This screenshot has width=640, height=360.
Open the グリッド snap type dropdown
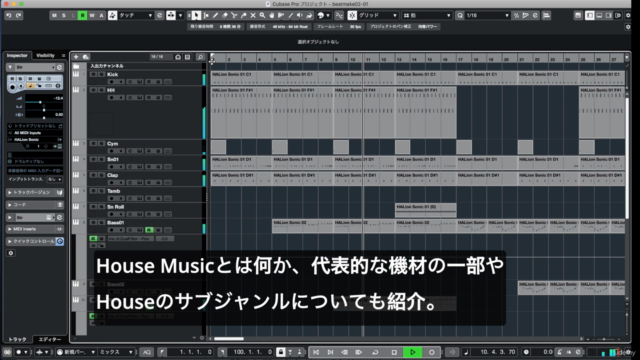(x=378, y=16)
